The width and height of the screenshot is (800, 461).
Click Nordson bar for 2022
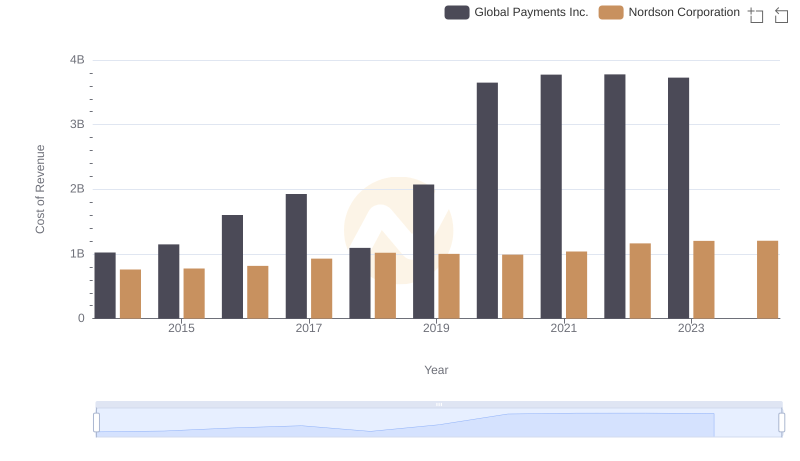pyautogui.click(x=640, y=281)
